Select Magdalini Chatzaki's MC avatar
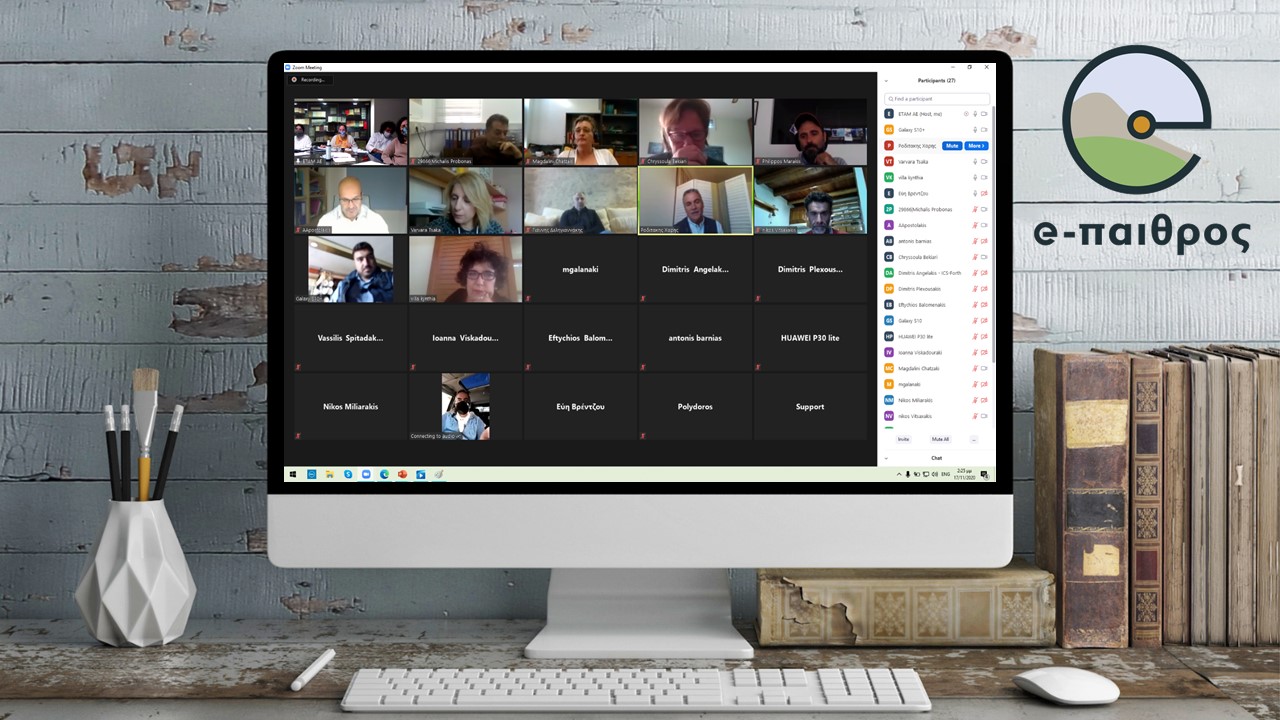1280x720 pixels. 889,368
